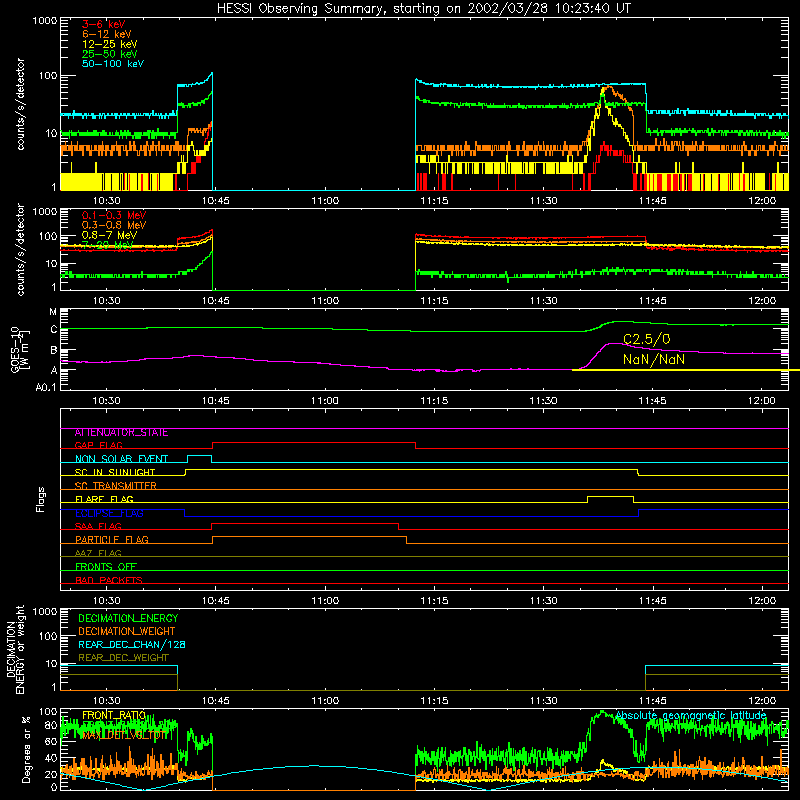Select the 0.1-0.3 MeV legend label

point(114,215)
